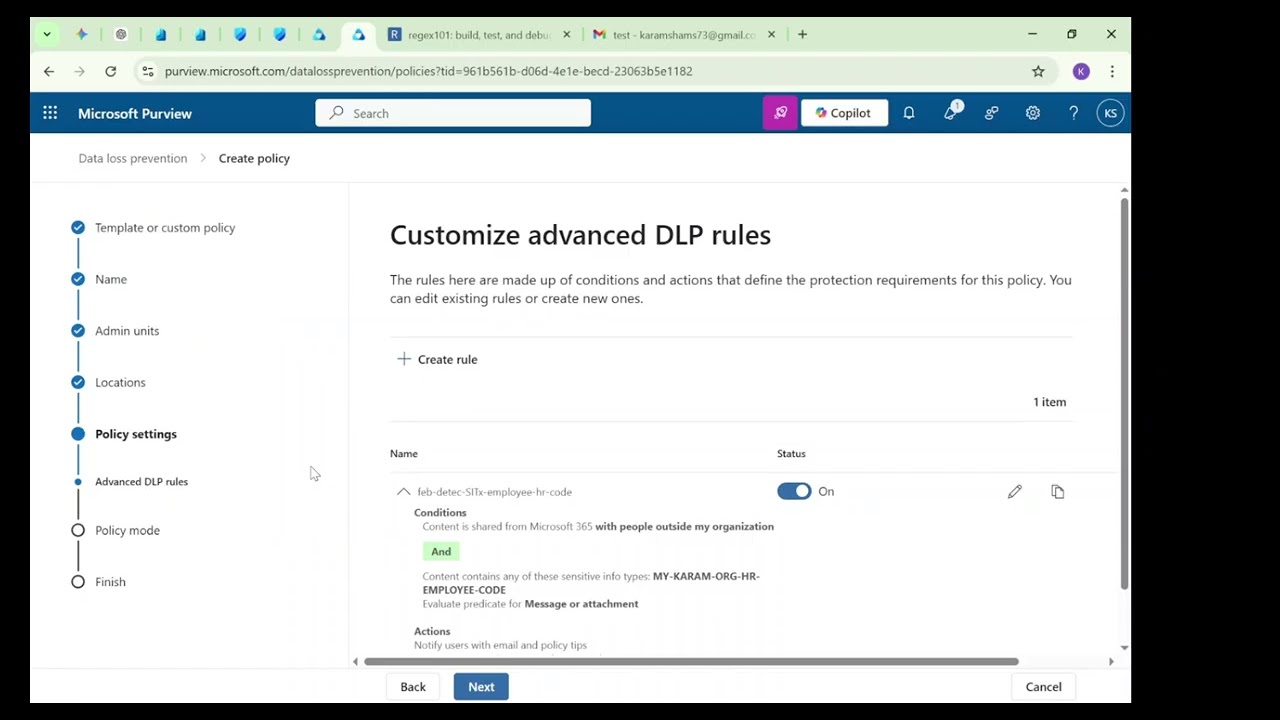
Task: Click the green And condition badge
Action: coord(441,551)
